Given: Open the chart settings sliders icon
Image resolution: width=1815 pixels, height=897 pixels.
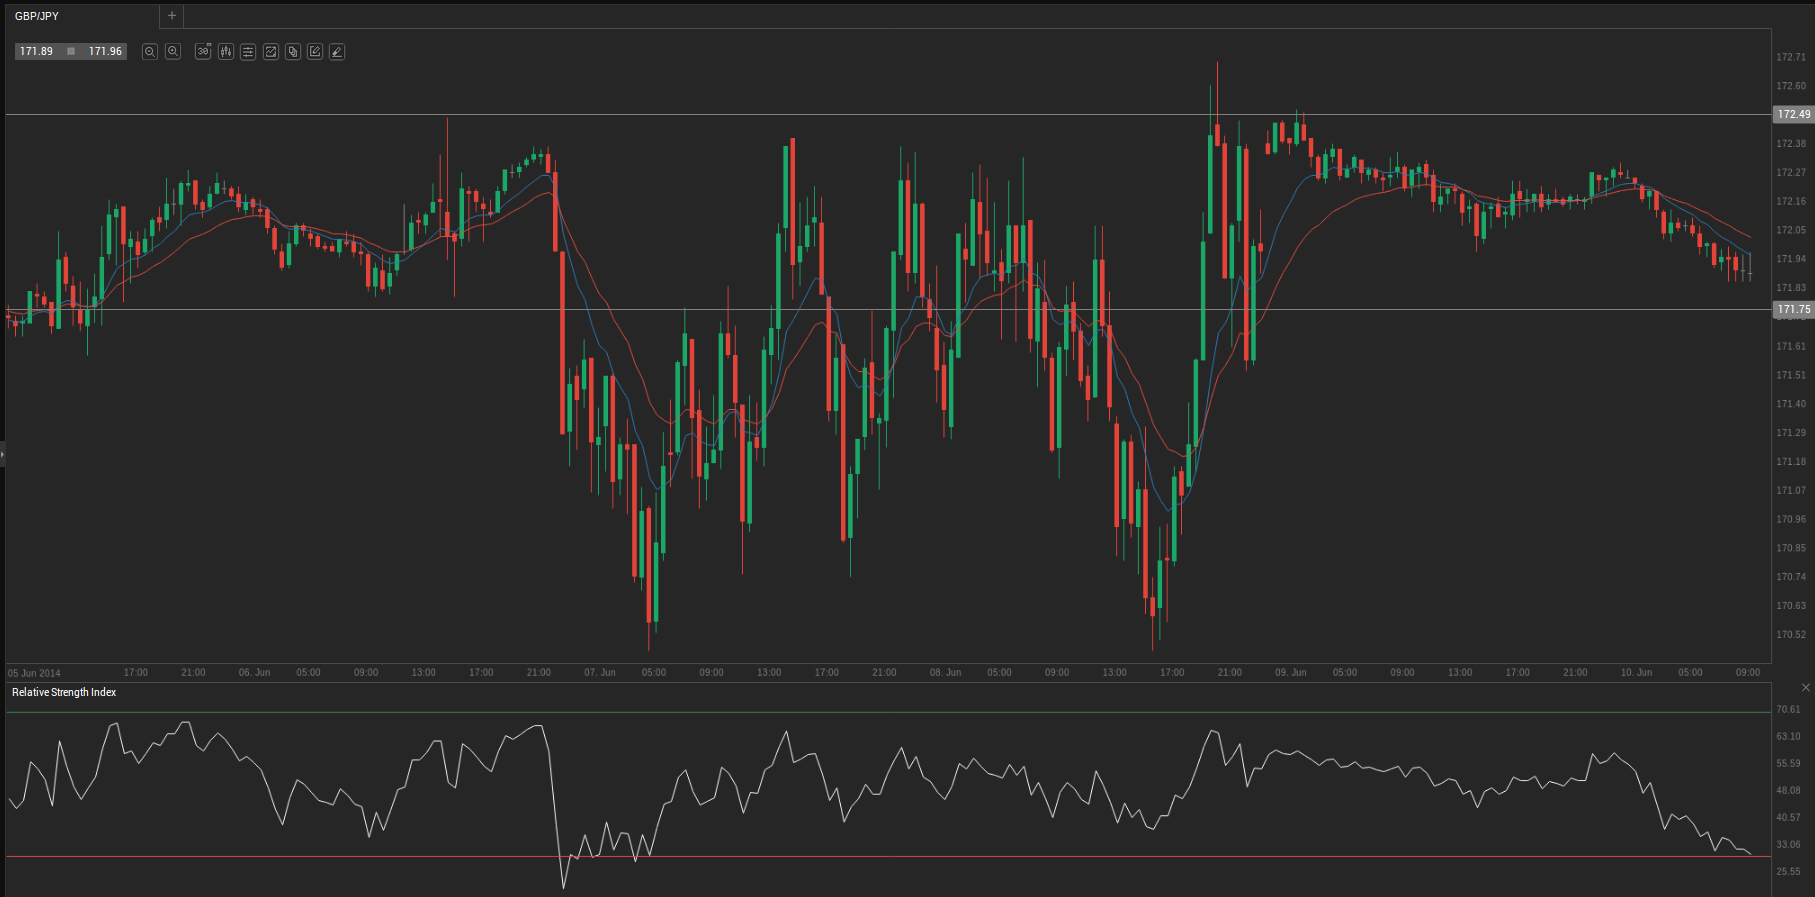Looking at the screenshot, I should 248,52.
